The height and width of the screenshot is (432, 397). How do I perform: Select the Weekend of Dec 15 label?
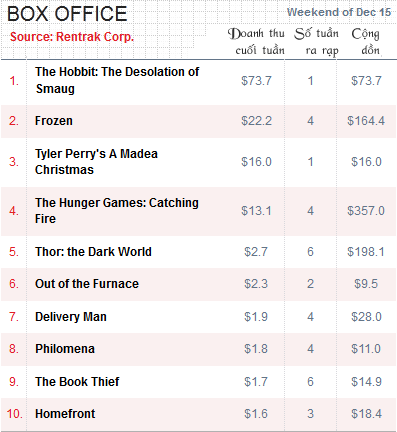pos(339,12)
